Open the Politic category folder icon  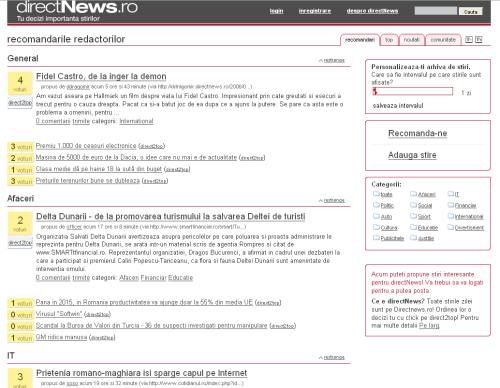pyautogui.click(x=376, y=205)
